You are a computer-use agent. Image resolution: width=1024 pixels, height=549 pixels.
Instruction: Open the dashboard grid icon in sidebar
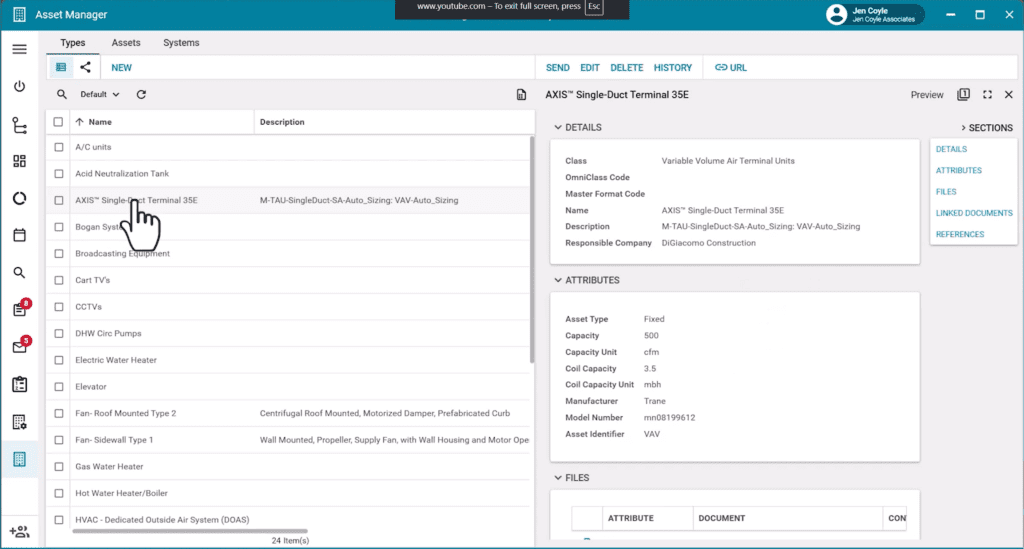point(20,161)
